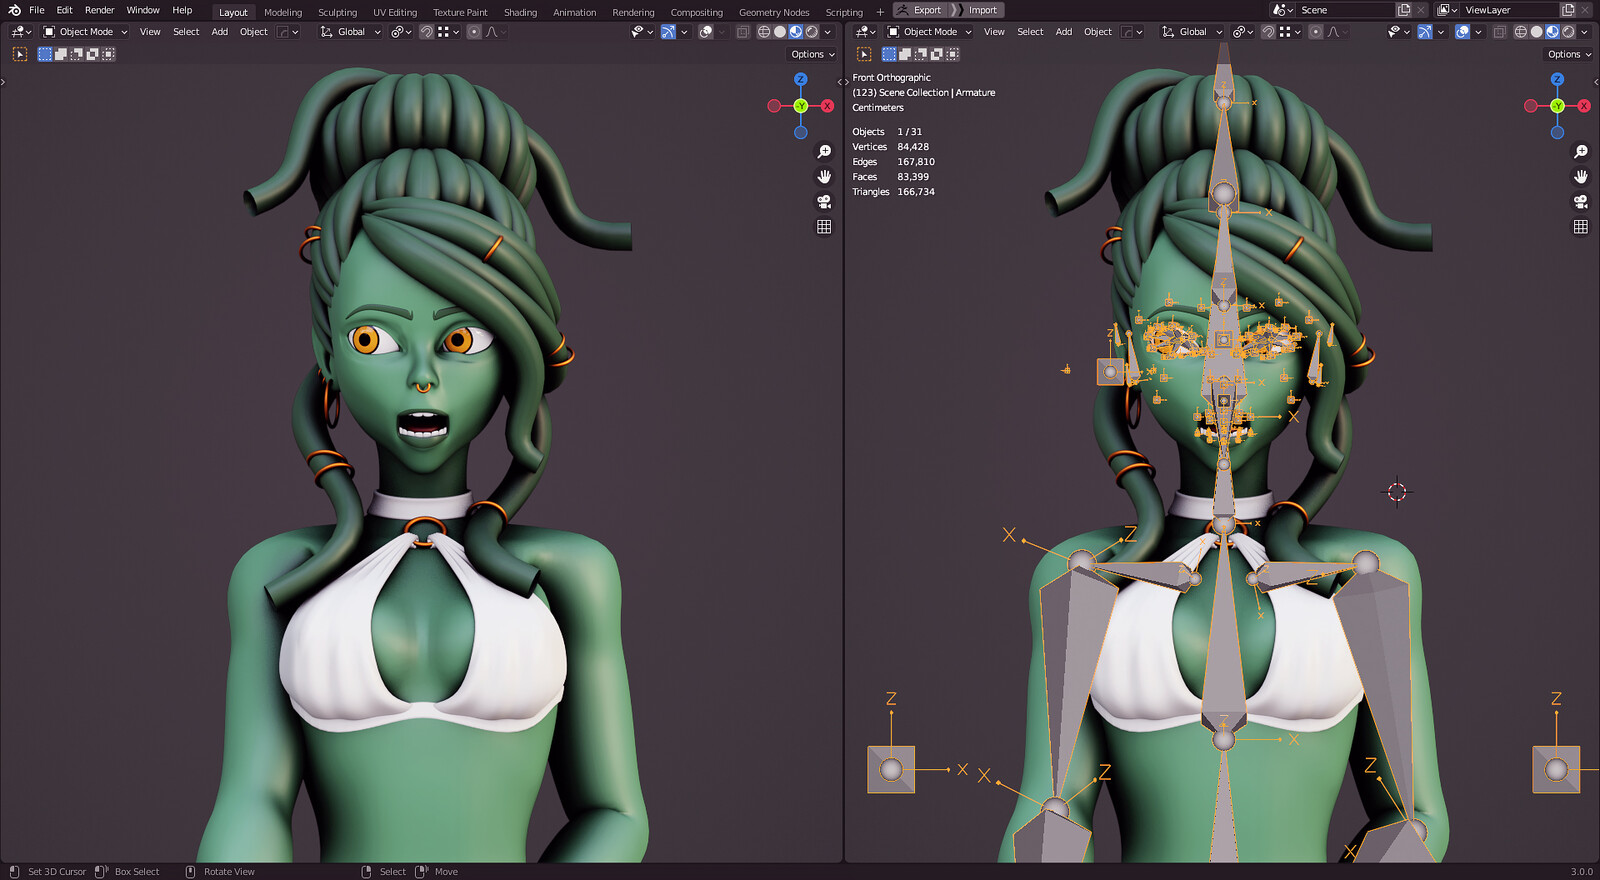
Task: Switch to the Sculpting workspace tab
Action: [337, 12]
